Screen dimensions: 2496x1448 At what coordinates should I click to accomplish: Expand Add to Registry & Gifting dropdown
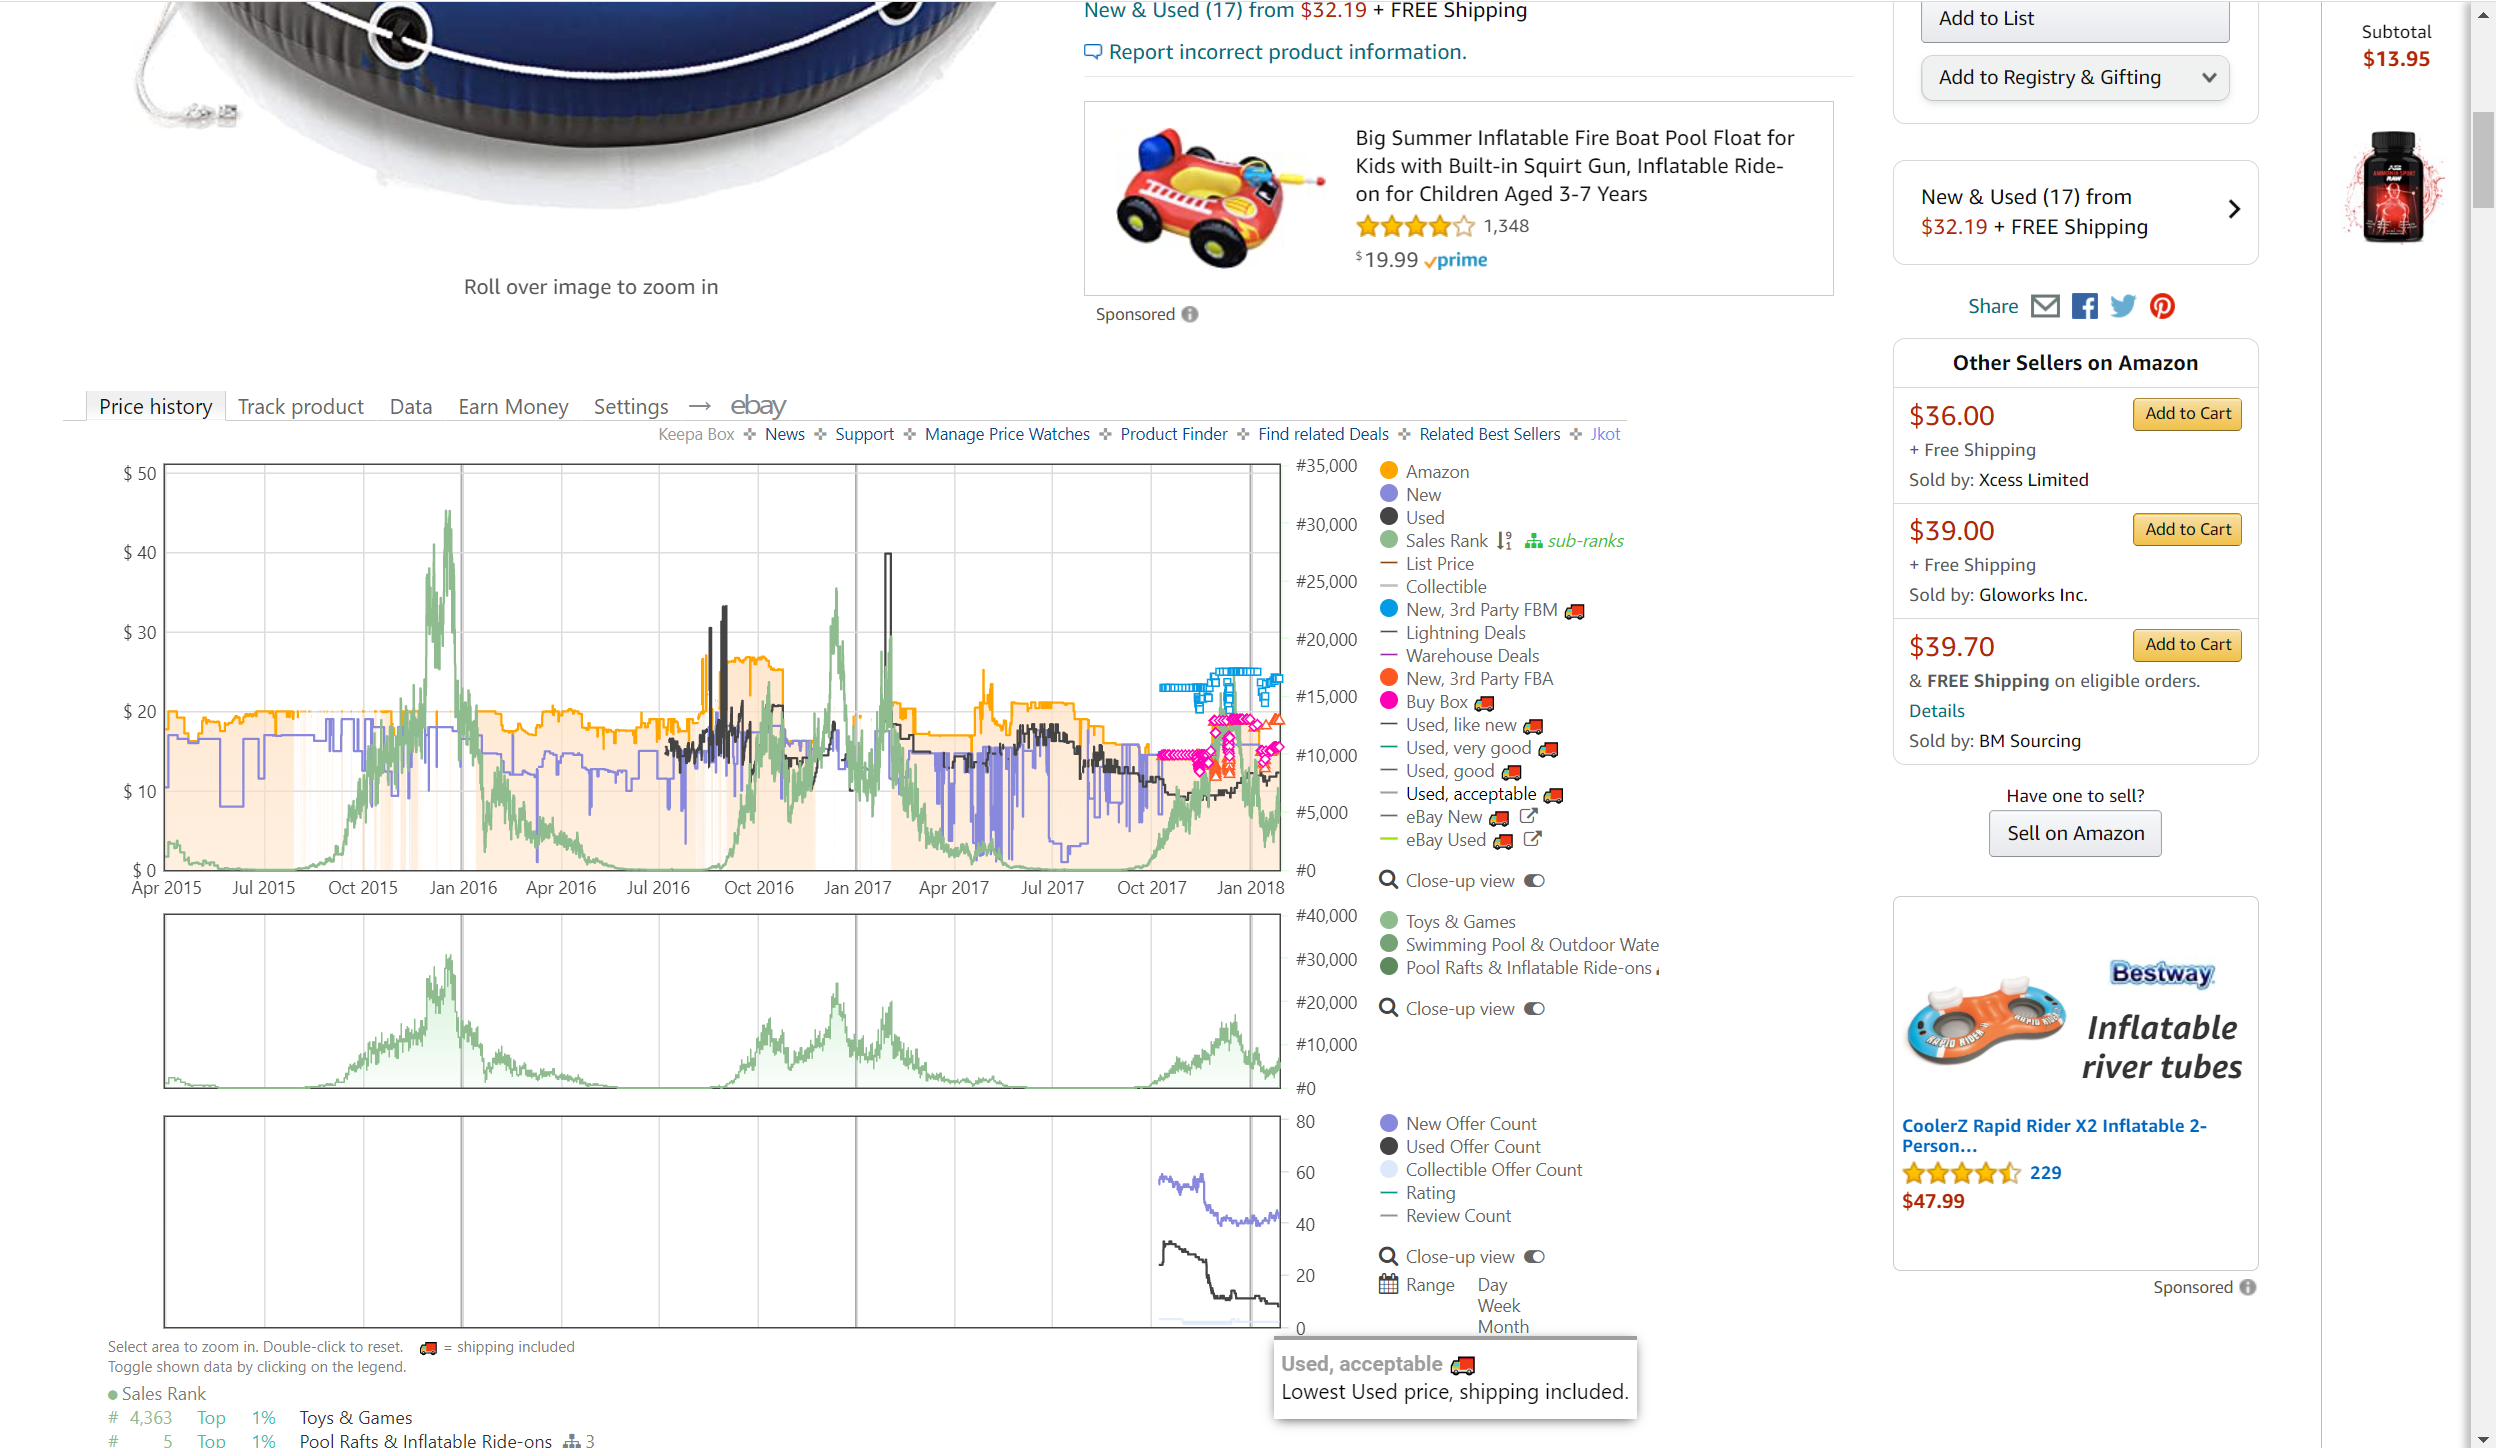2208,78
